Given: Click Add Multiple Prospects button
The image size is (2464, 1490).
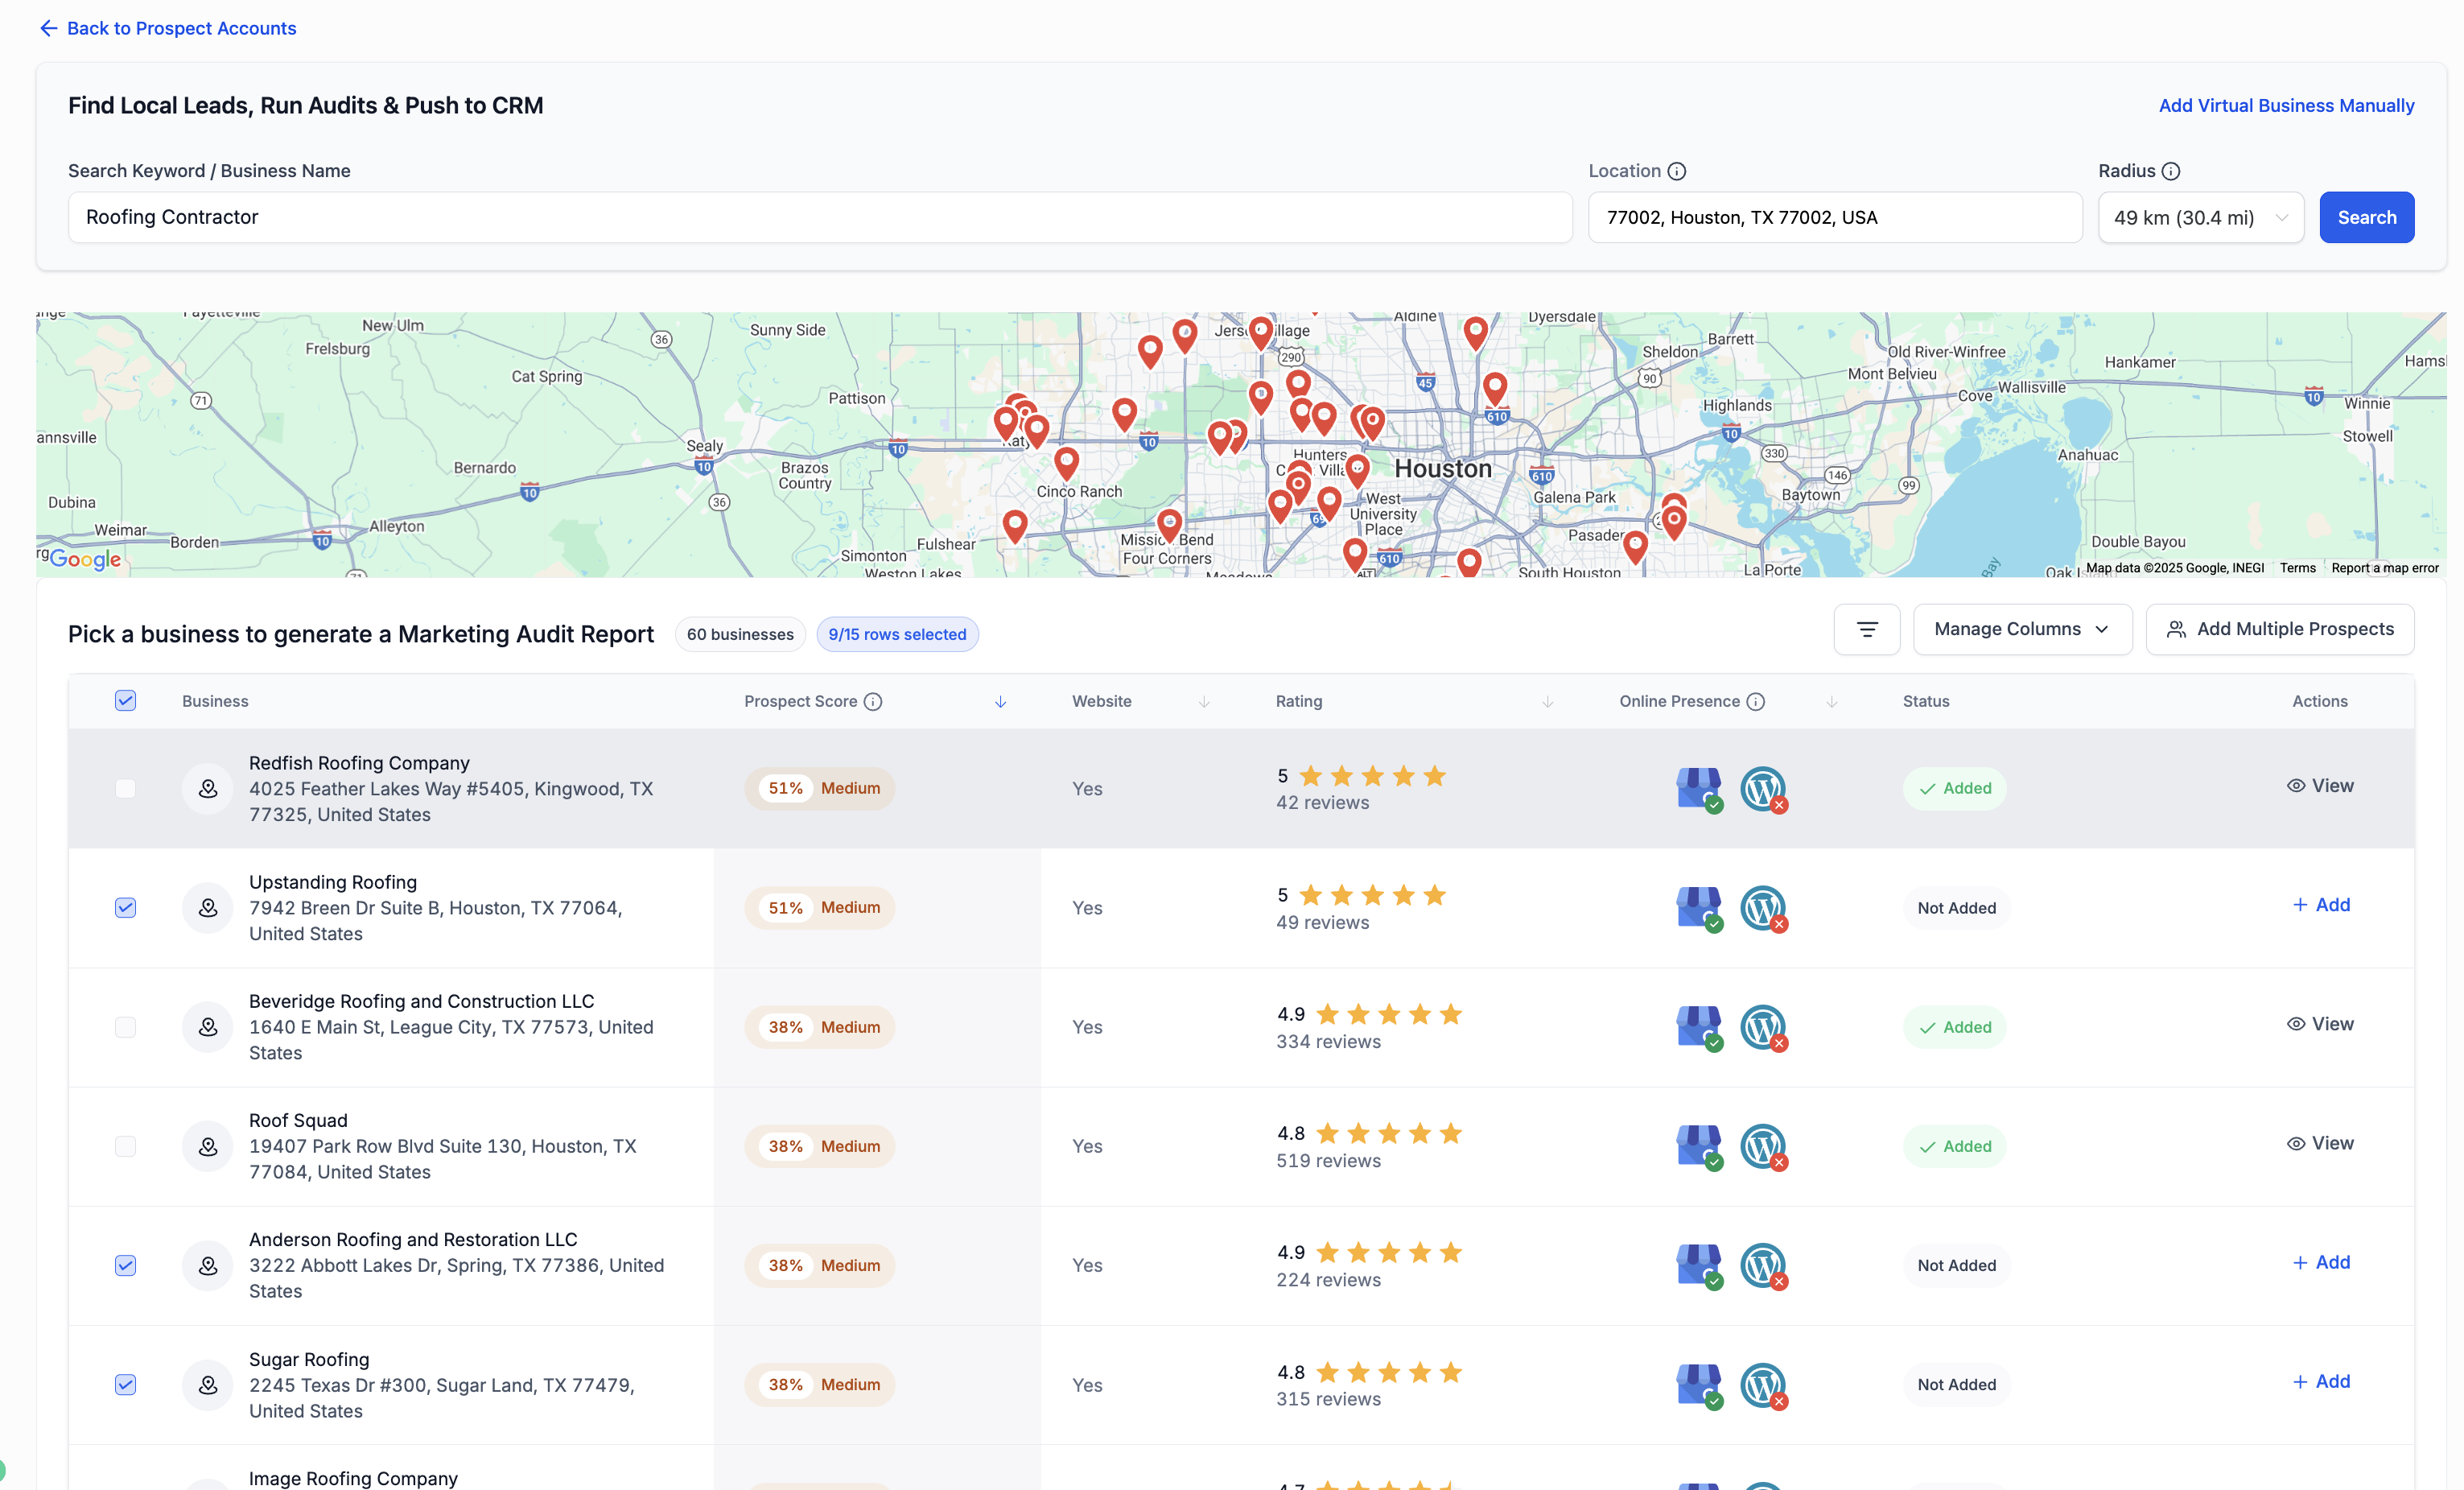Looking at the screenshot, I should [x=2279, y=629].
